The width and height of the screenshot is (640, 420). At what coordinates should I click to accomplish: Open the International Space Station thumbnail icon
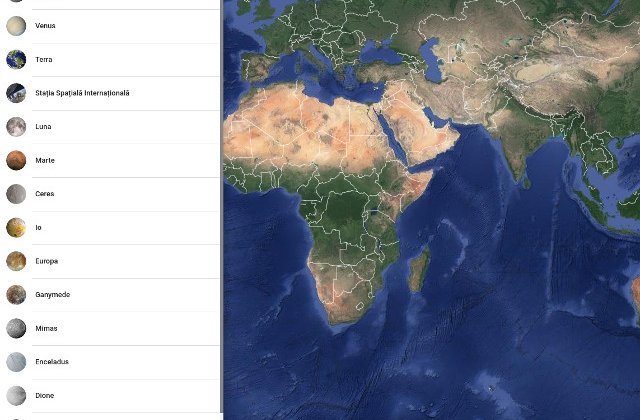16,93
